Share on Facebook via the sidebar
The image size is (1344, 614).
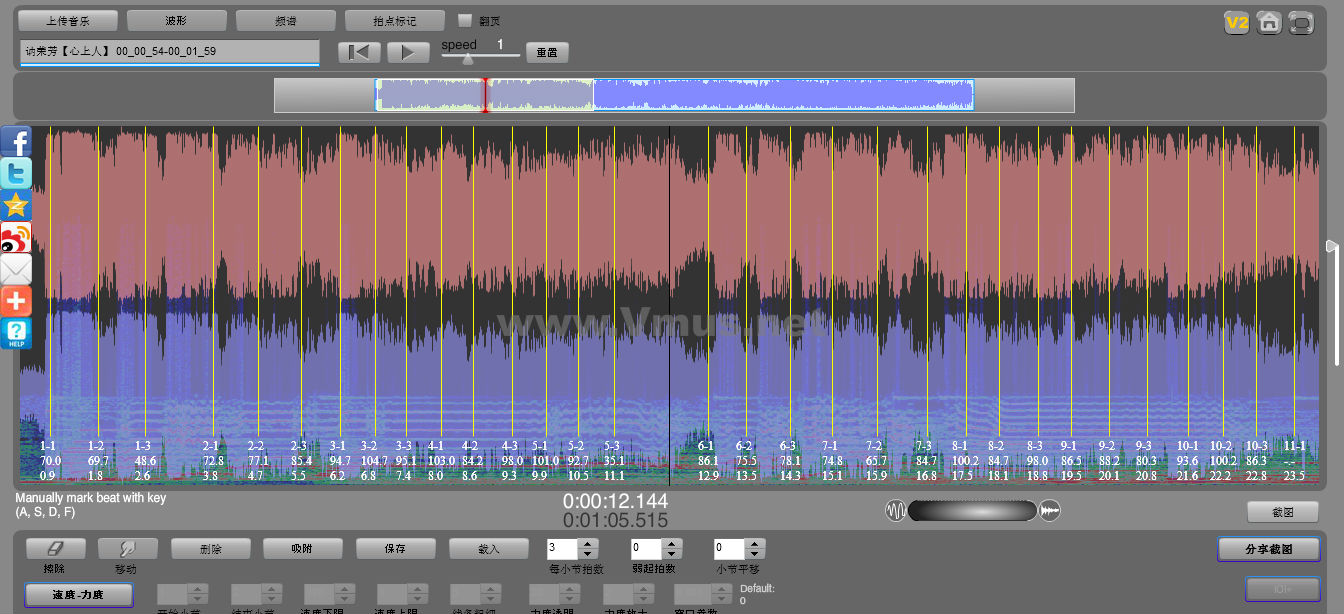(x=16, y=142)
